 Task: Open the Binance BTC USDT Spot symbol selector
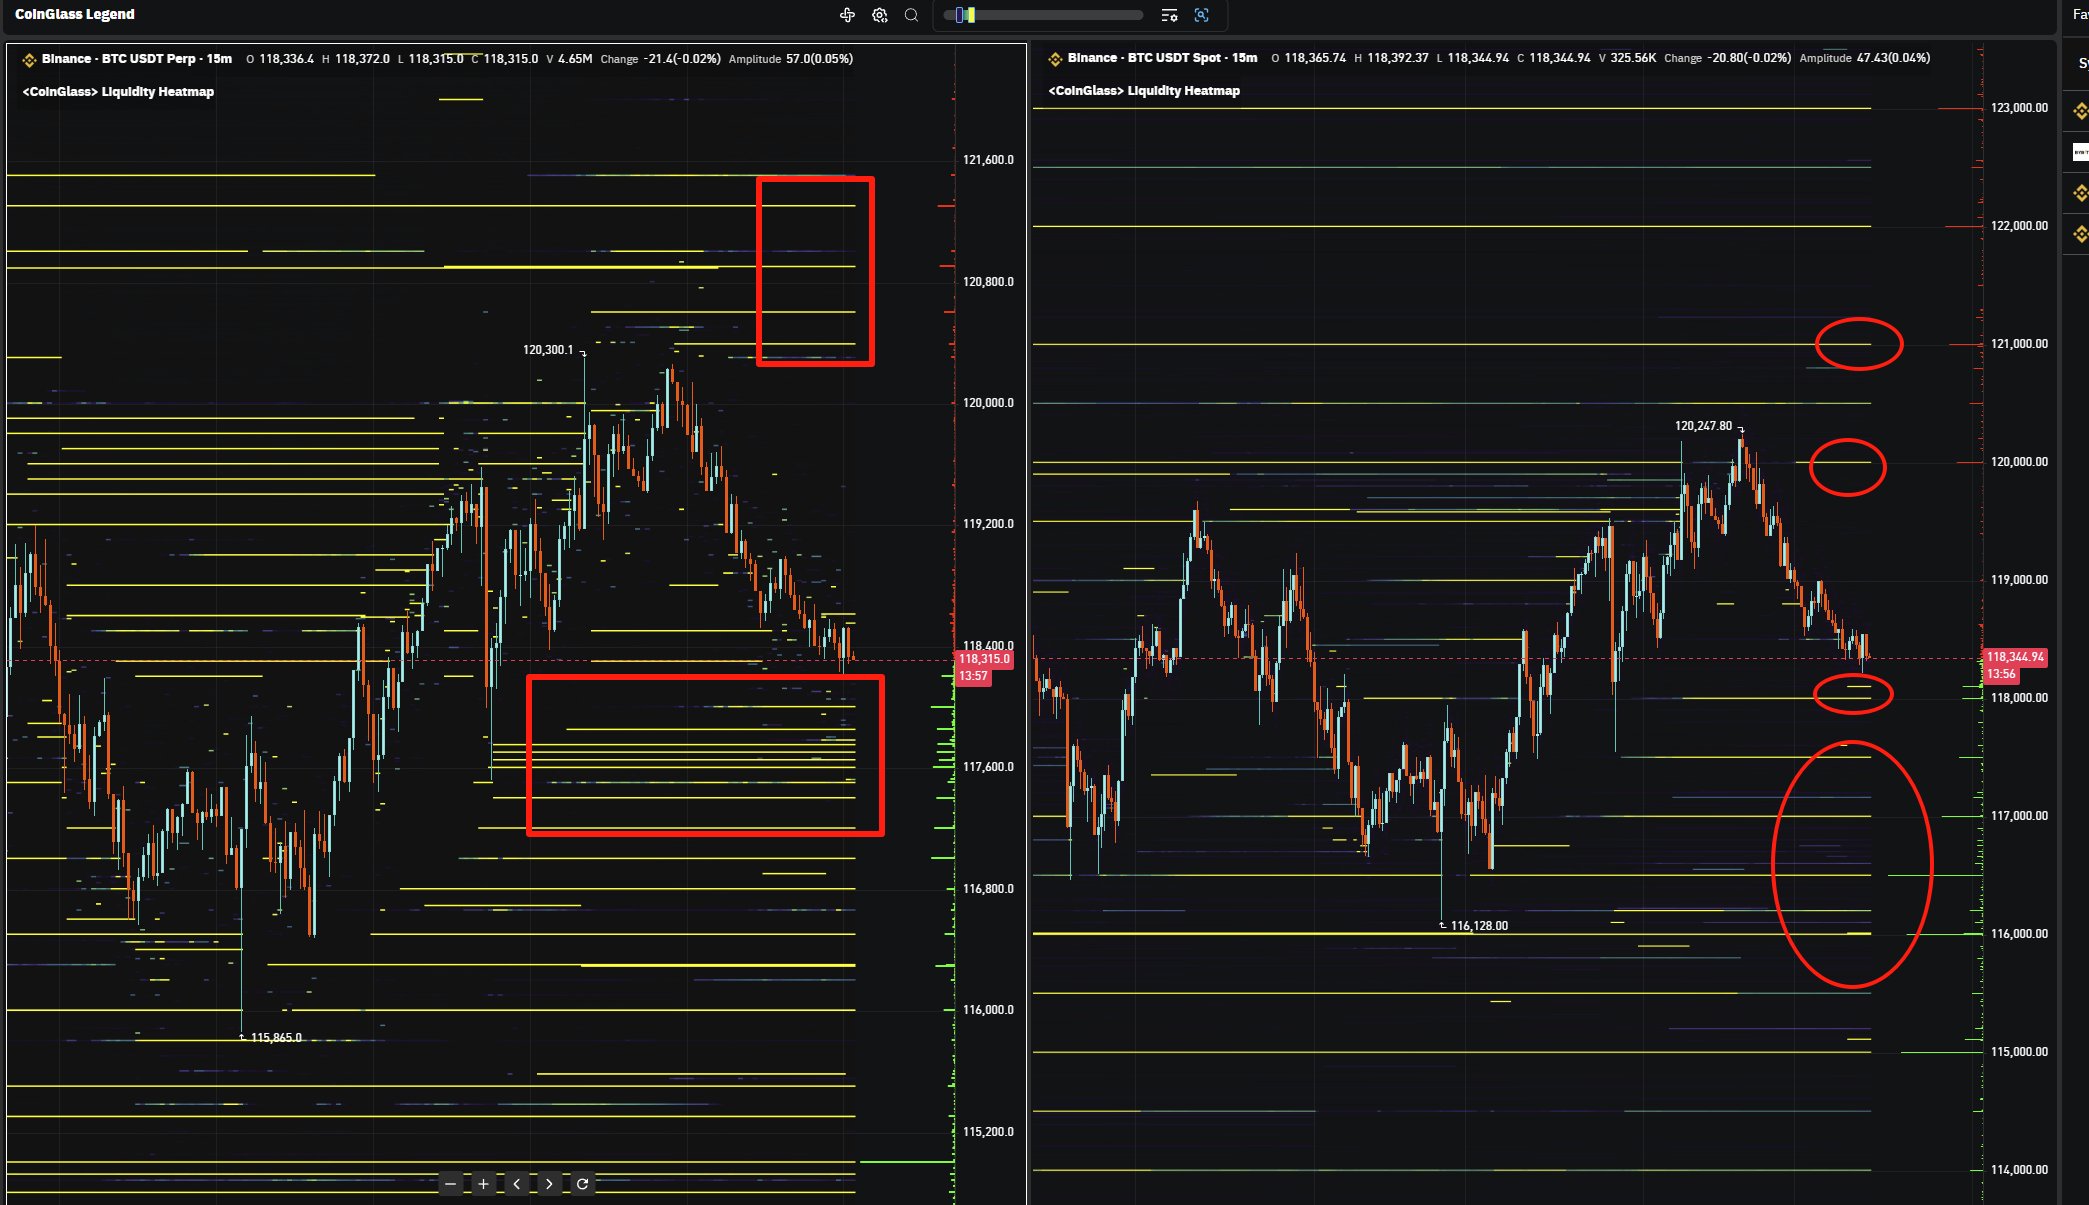[1161, 58]
